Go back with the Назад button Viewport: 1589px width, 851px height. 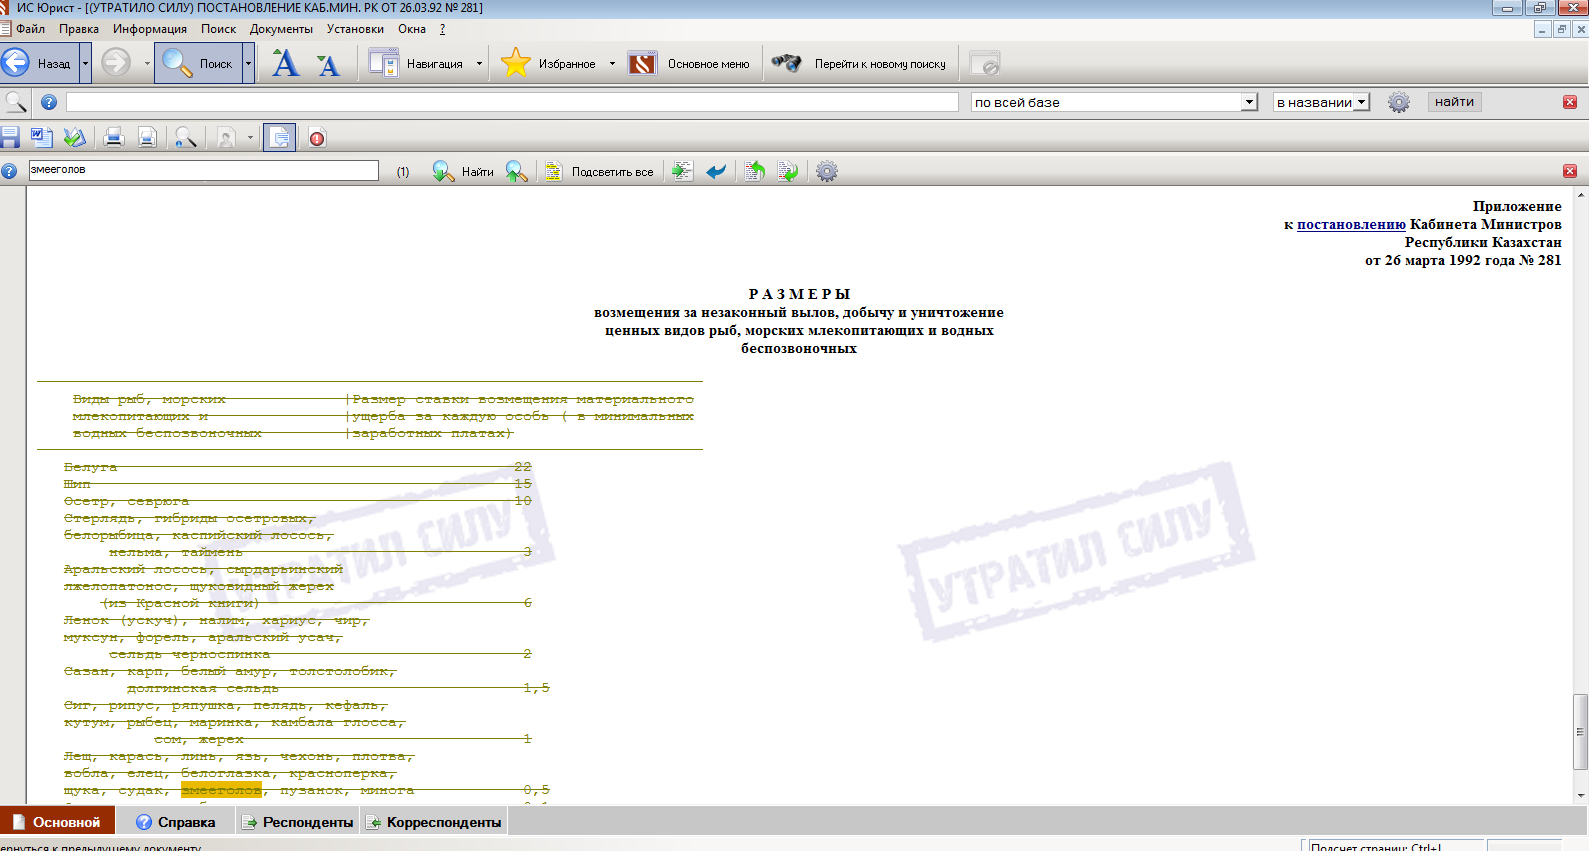pos(38,63)
